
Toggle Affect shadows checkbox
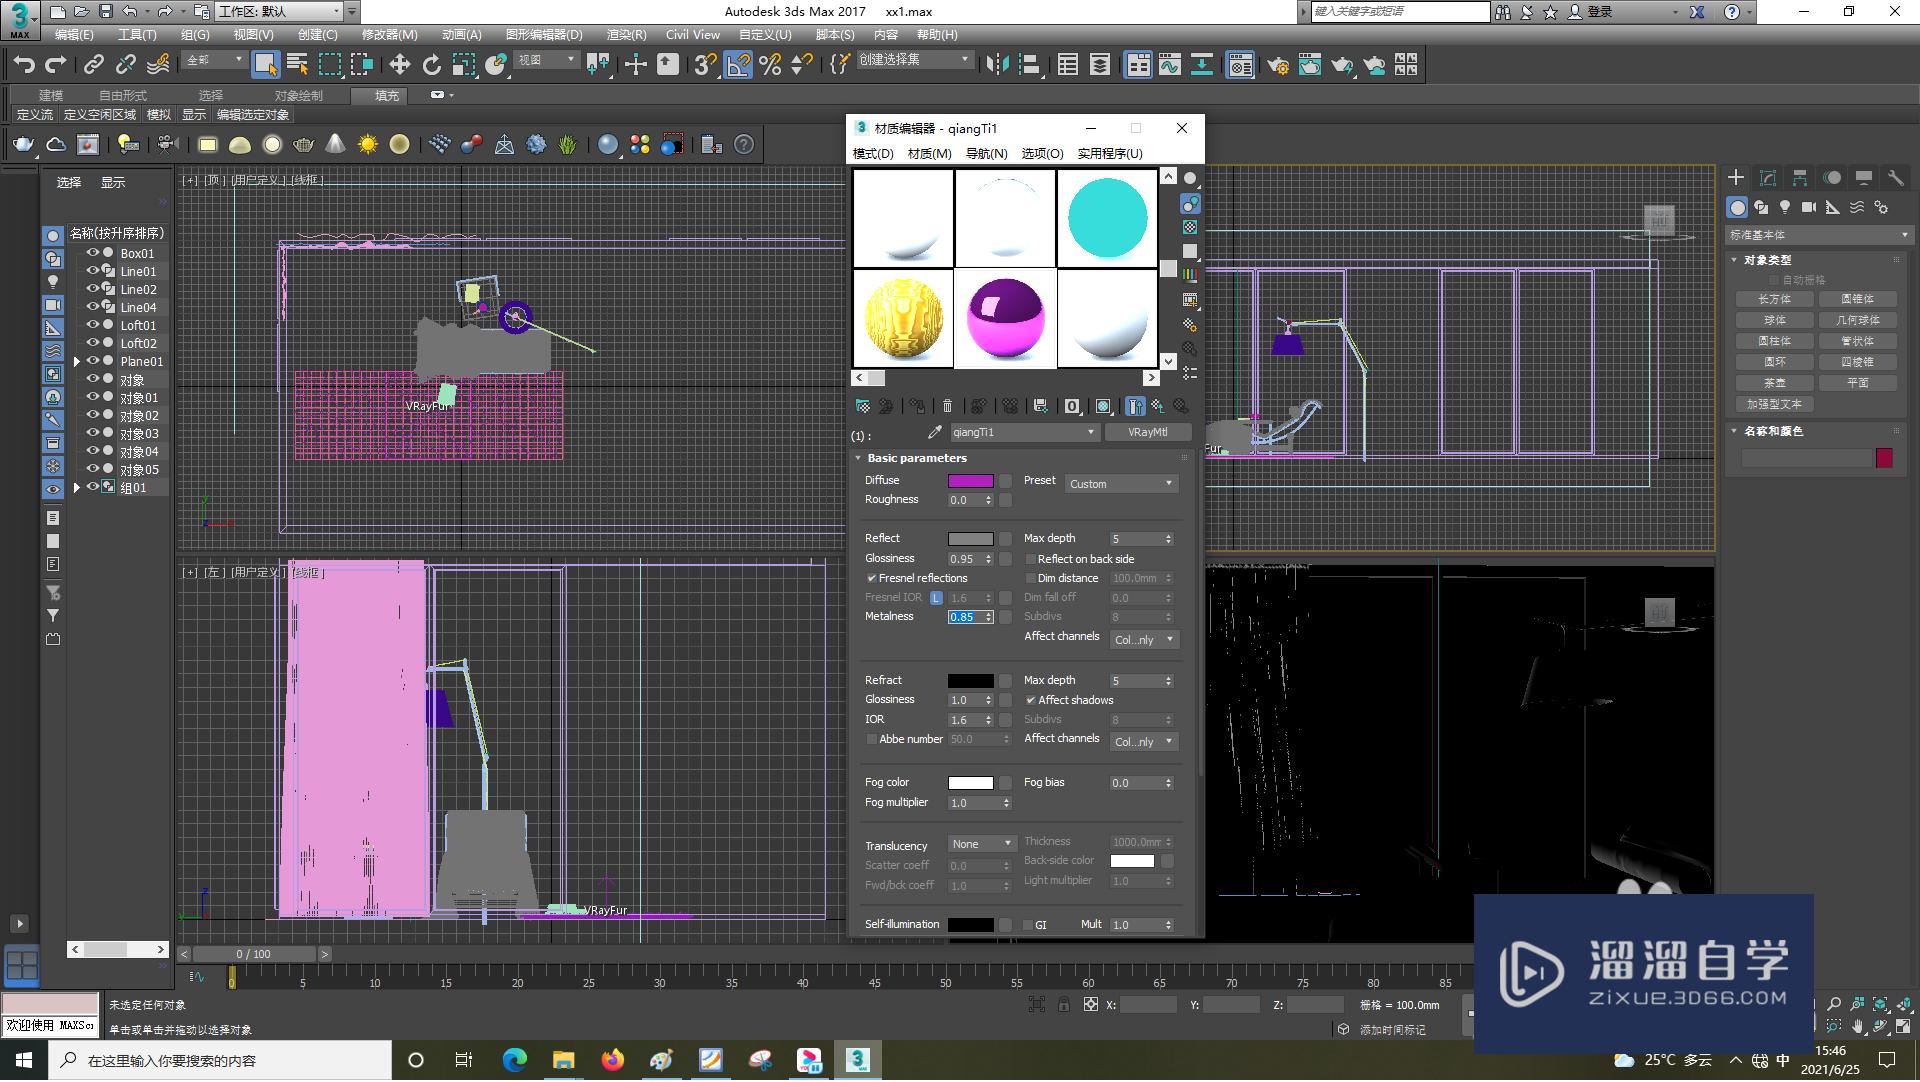pyautogui.click(x=1031, y=701)
